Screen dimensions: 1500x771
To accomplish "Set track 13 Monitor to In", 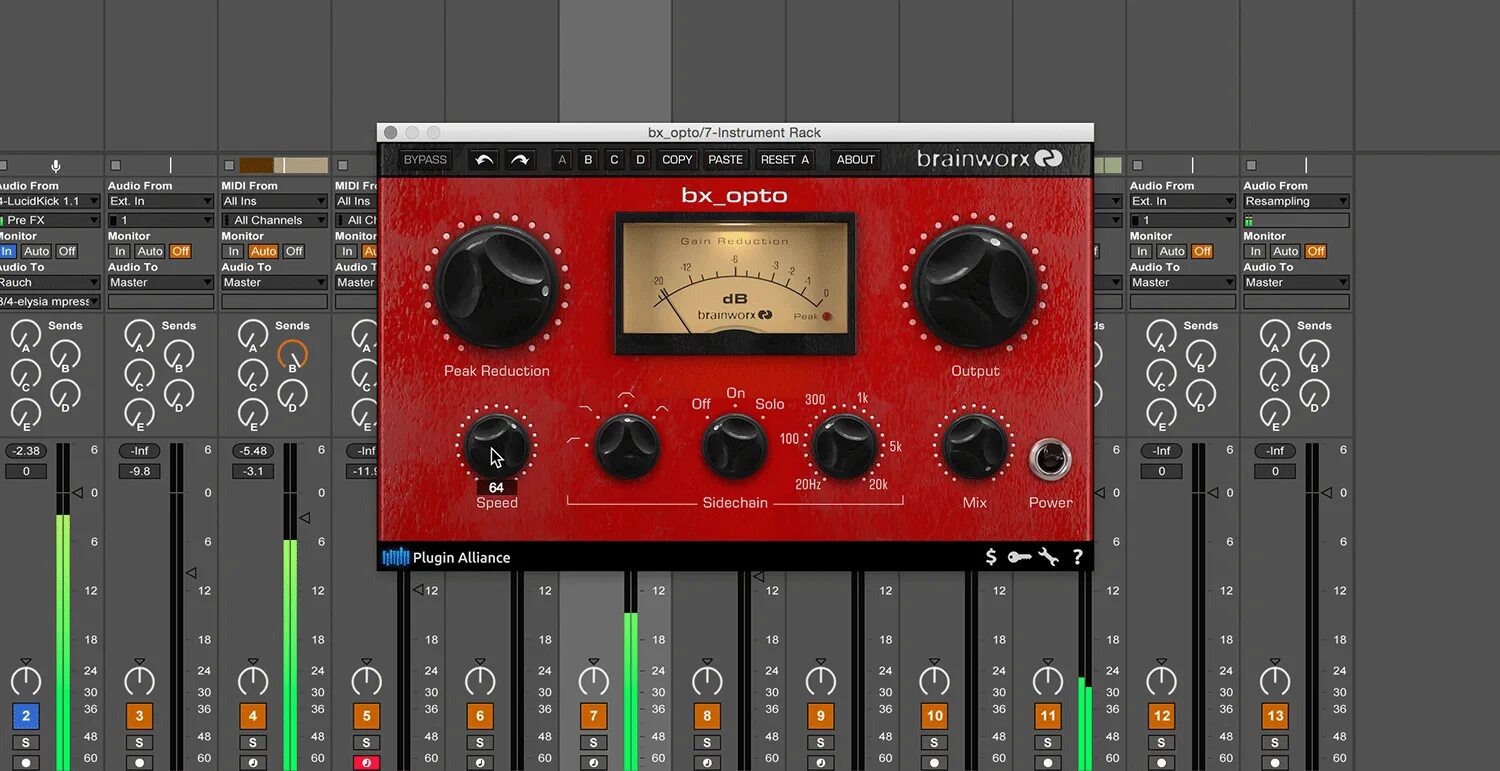I will pos(1255,252).
